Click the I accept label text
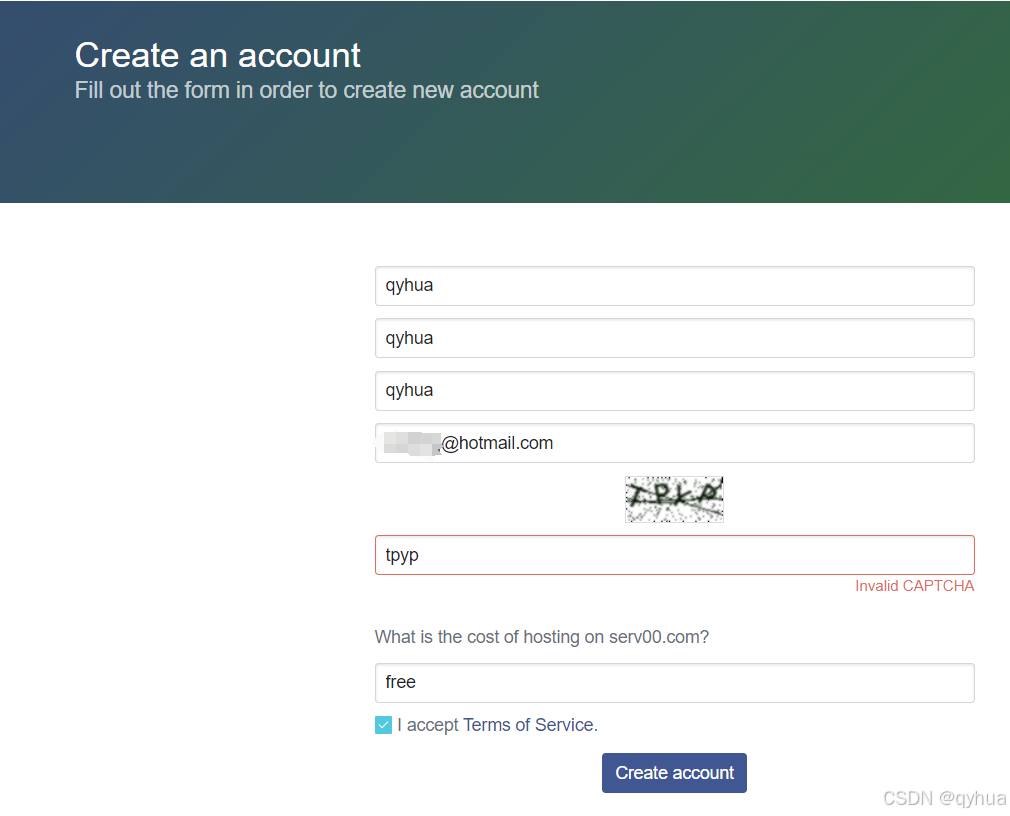1010x816 pixels. [x=428, y=725]
